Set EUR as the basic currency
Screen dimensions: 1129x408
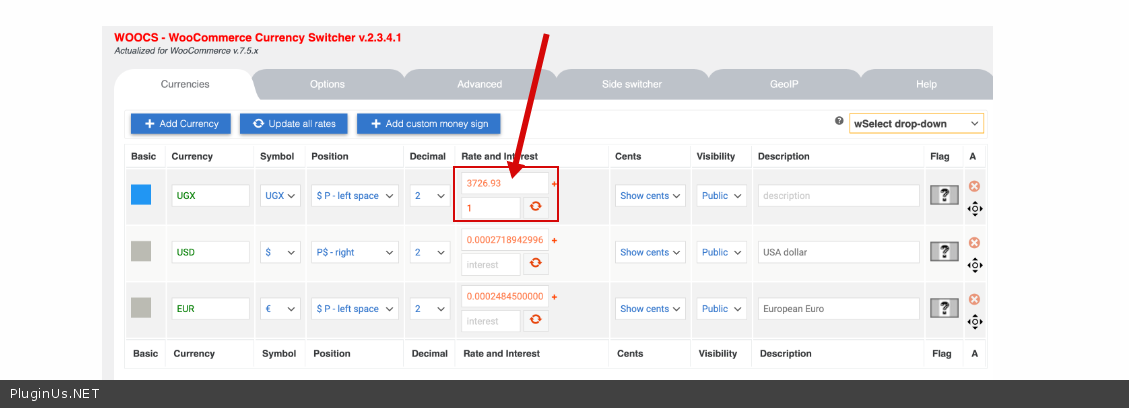click(x=141, y=308)
